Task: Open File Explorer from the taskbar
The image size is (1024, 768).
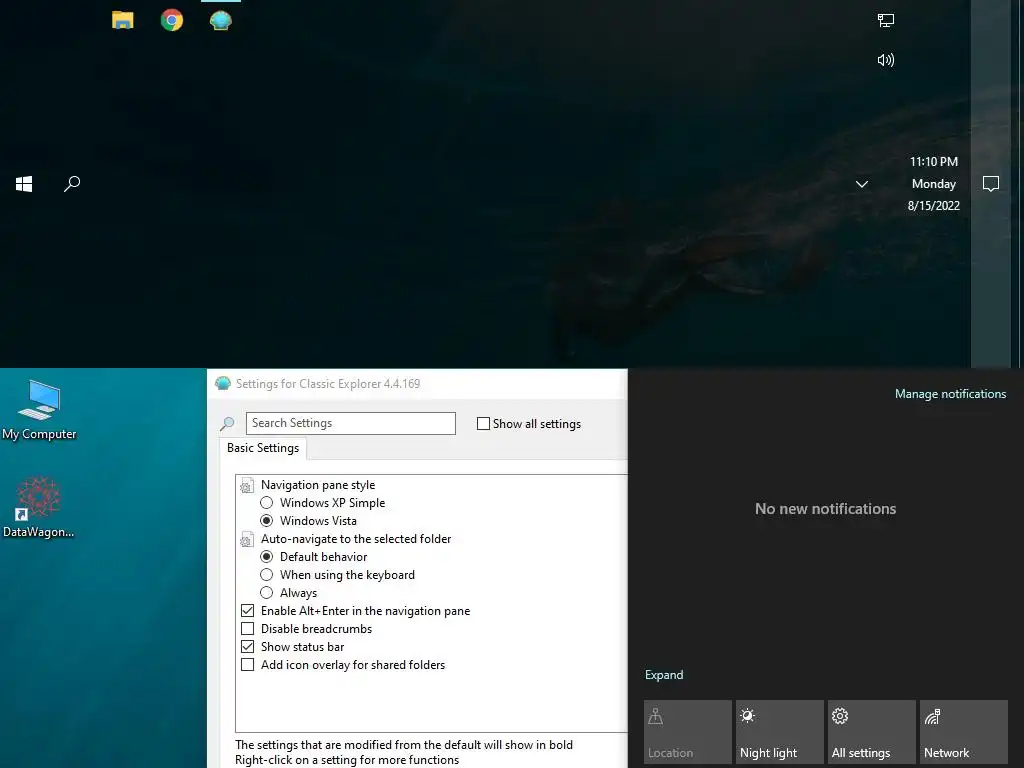Action: point(123,20)
